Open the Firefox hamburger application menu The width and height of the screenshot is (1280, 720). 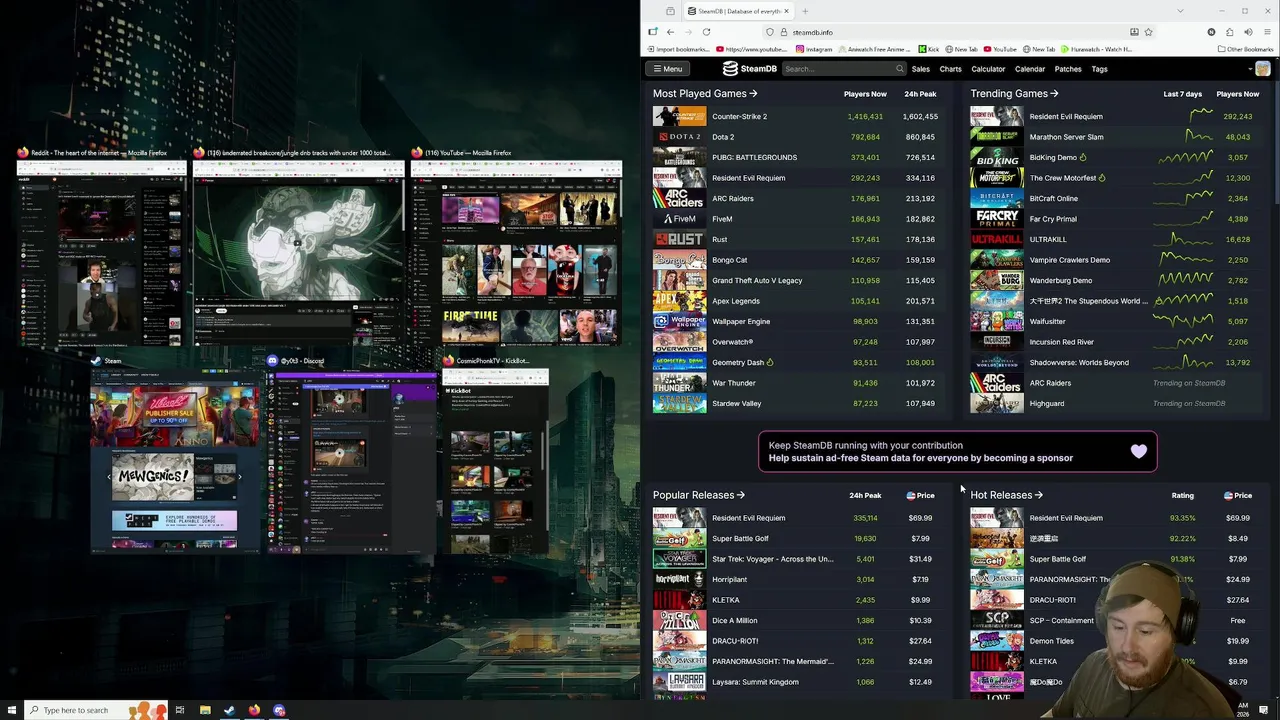[x=1267, y=32]
